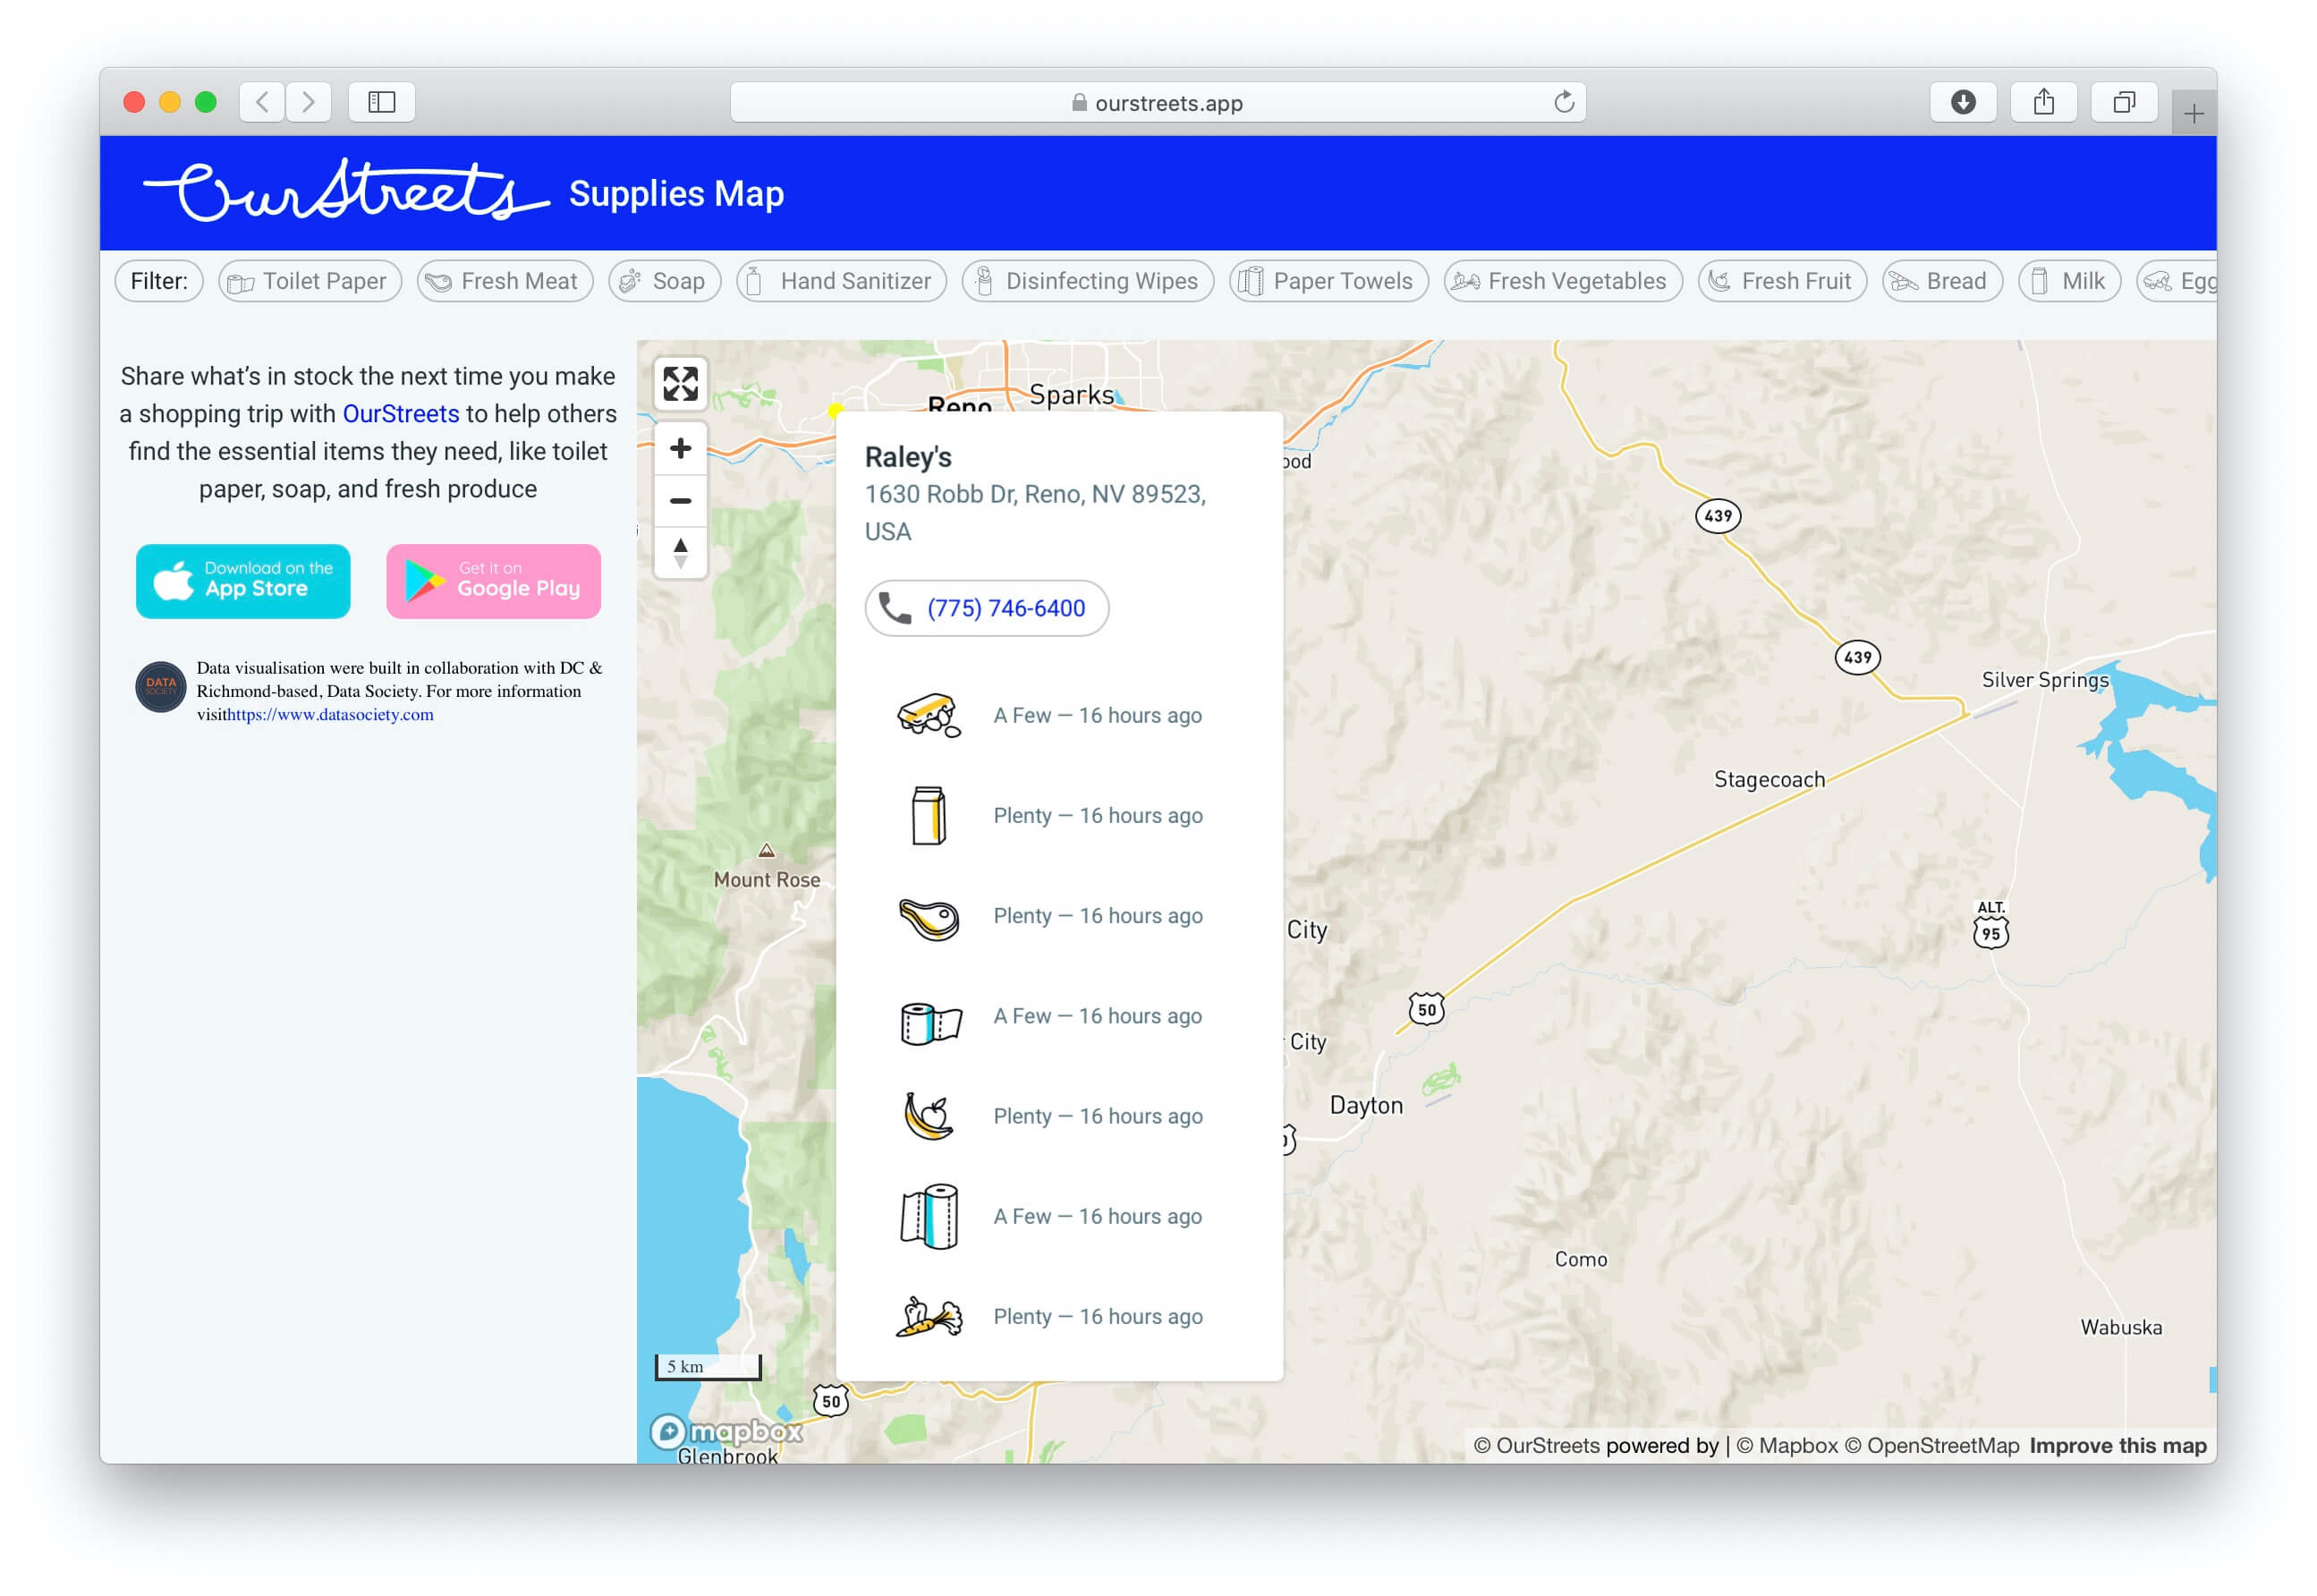The height and width of the screenshot is (1596, 2317).
Task: Show Safari downloads
Action: pos(1962,102)
